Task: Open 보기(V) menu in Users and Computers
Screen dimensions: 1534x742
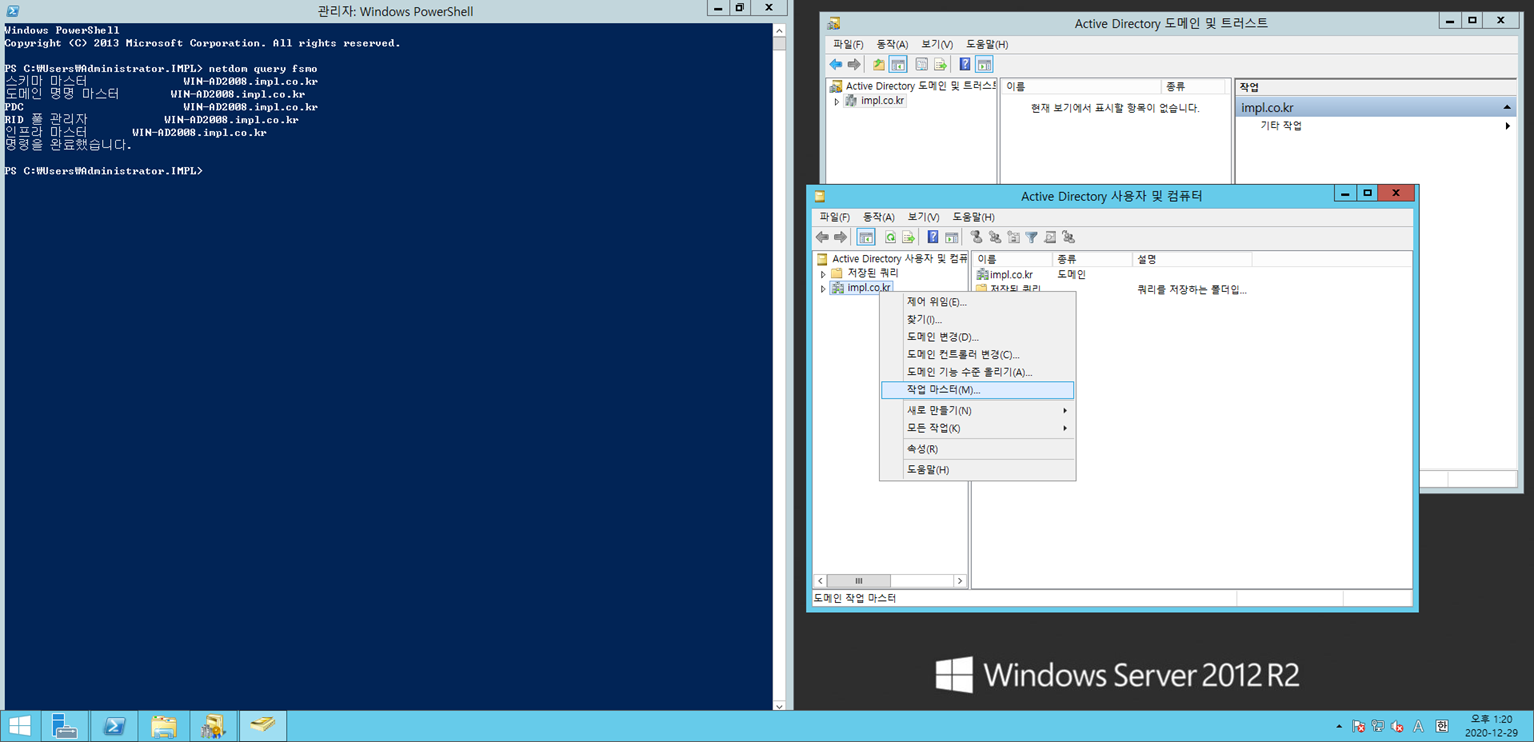Action: [x=923, y=217]
